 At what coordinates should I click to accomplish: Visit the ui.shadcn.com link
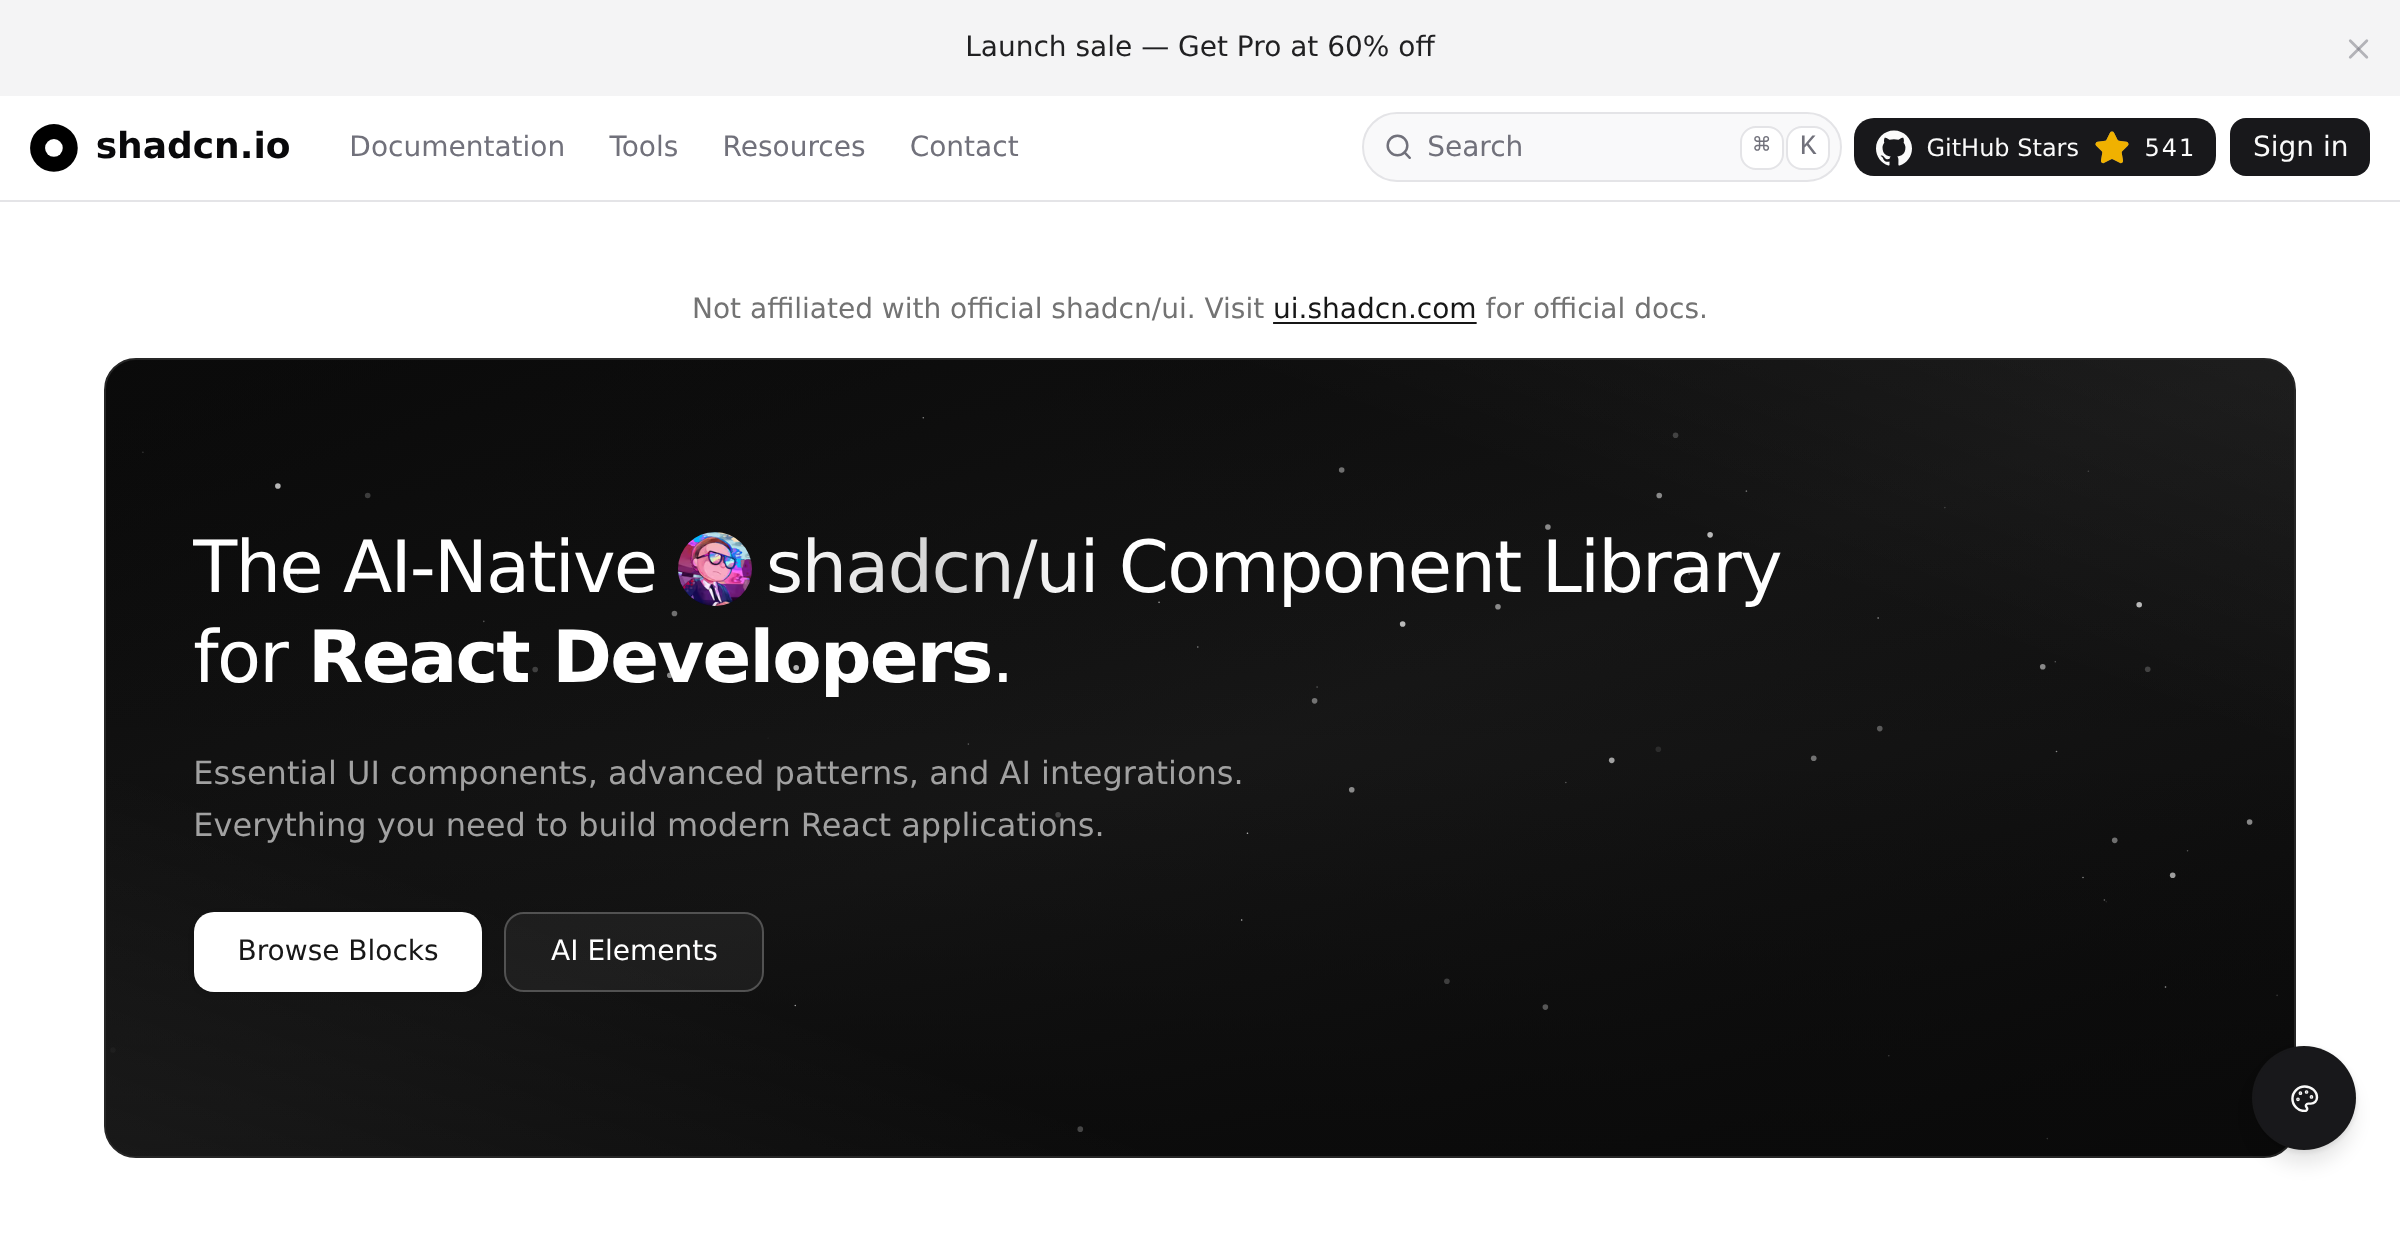(x=1374, y=309)
